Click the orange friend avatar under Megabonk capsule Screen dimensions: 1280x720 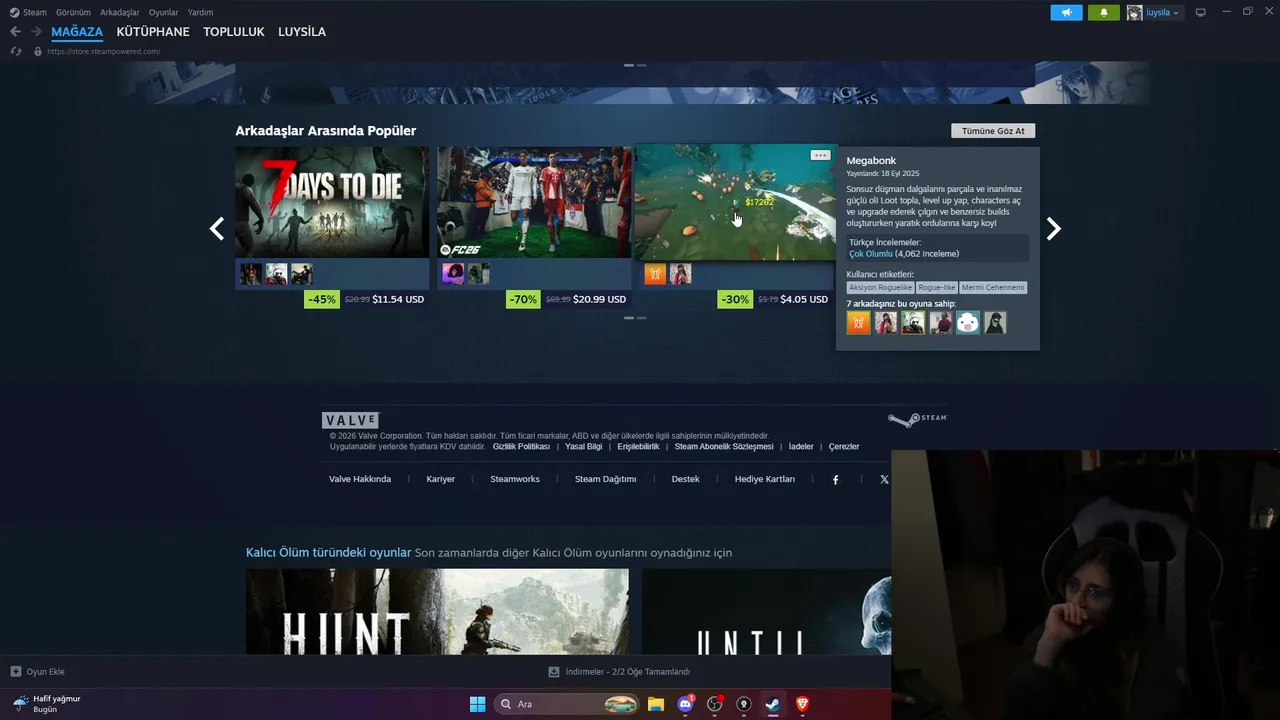(655, 274)
